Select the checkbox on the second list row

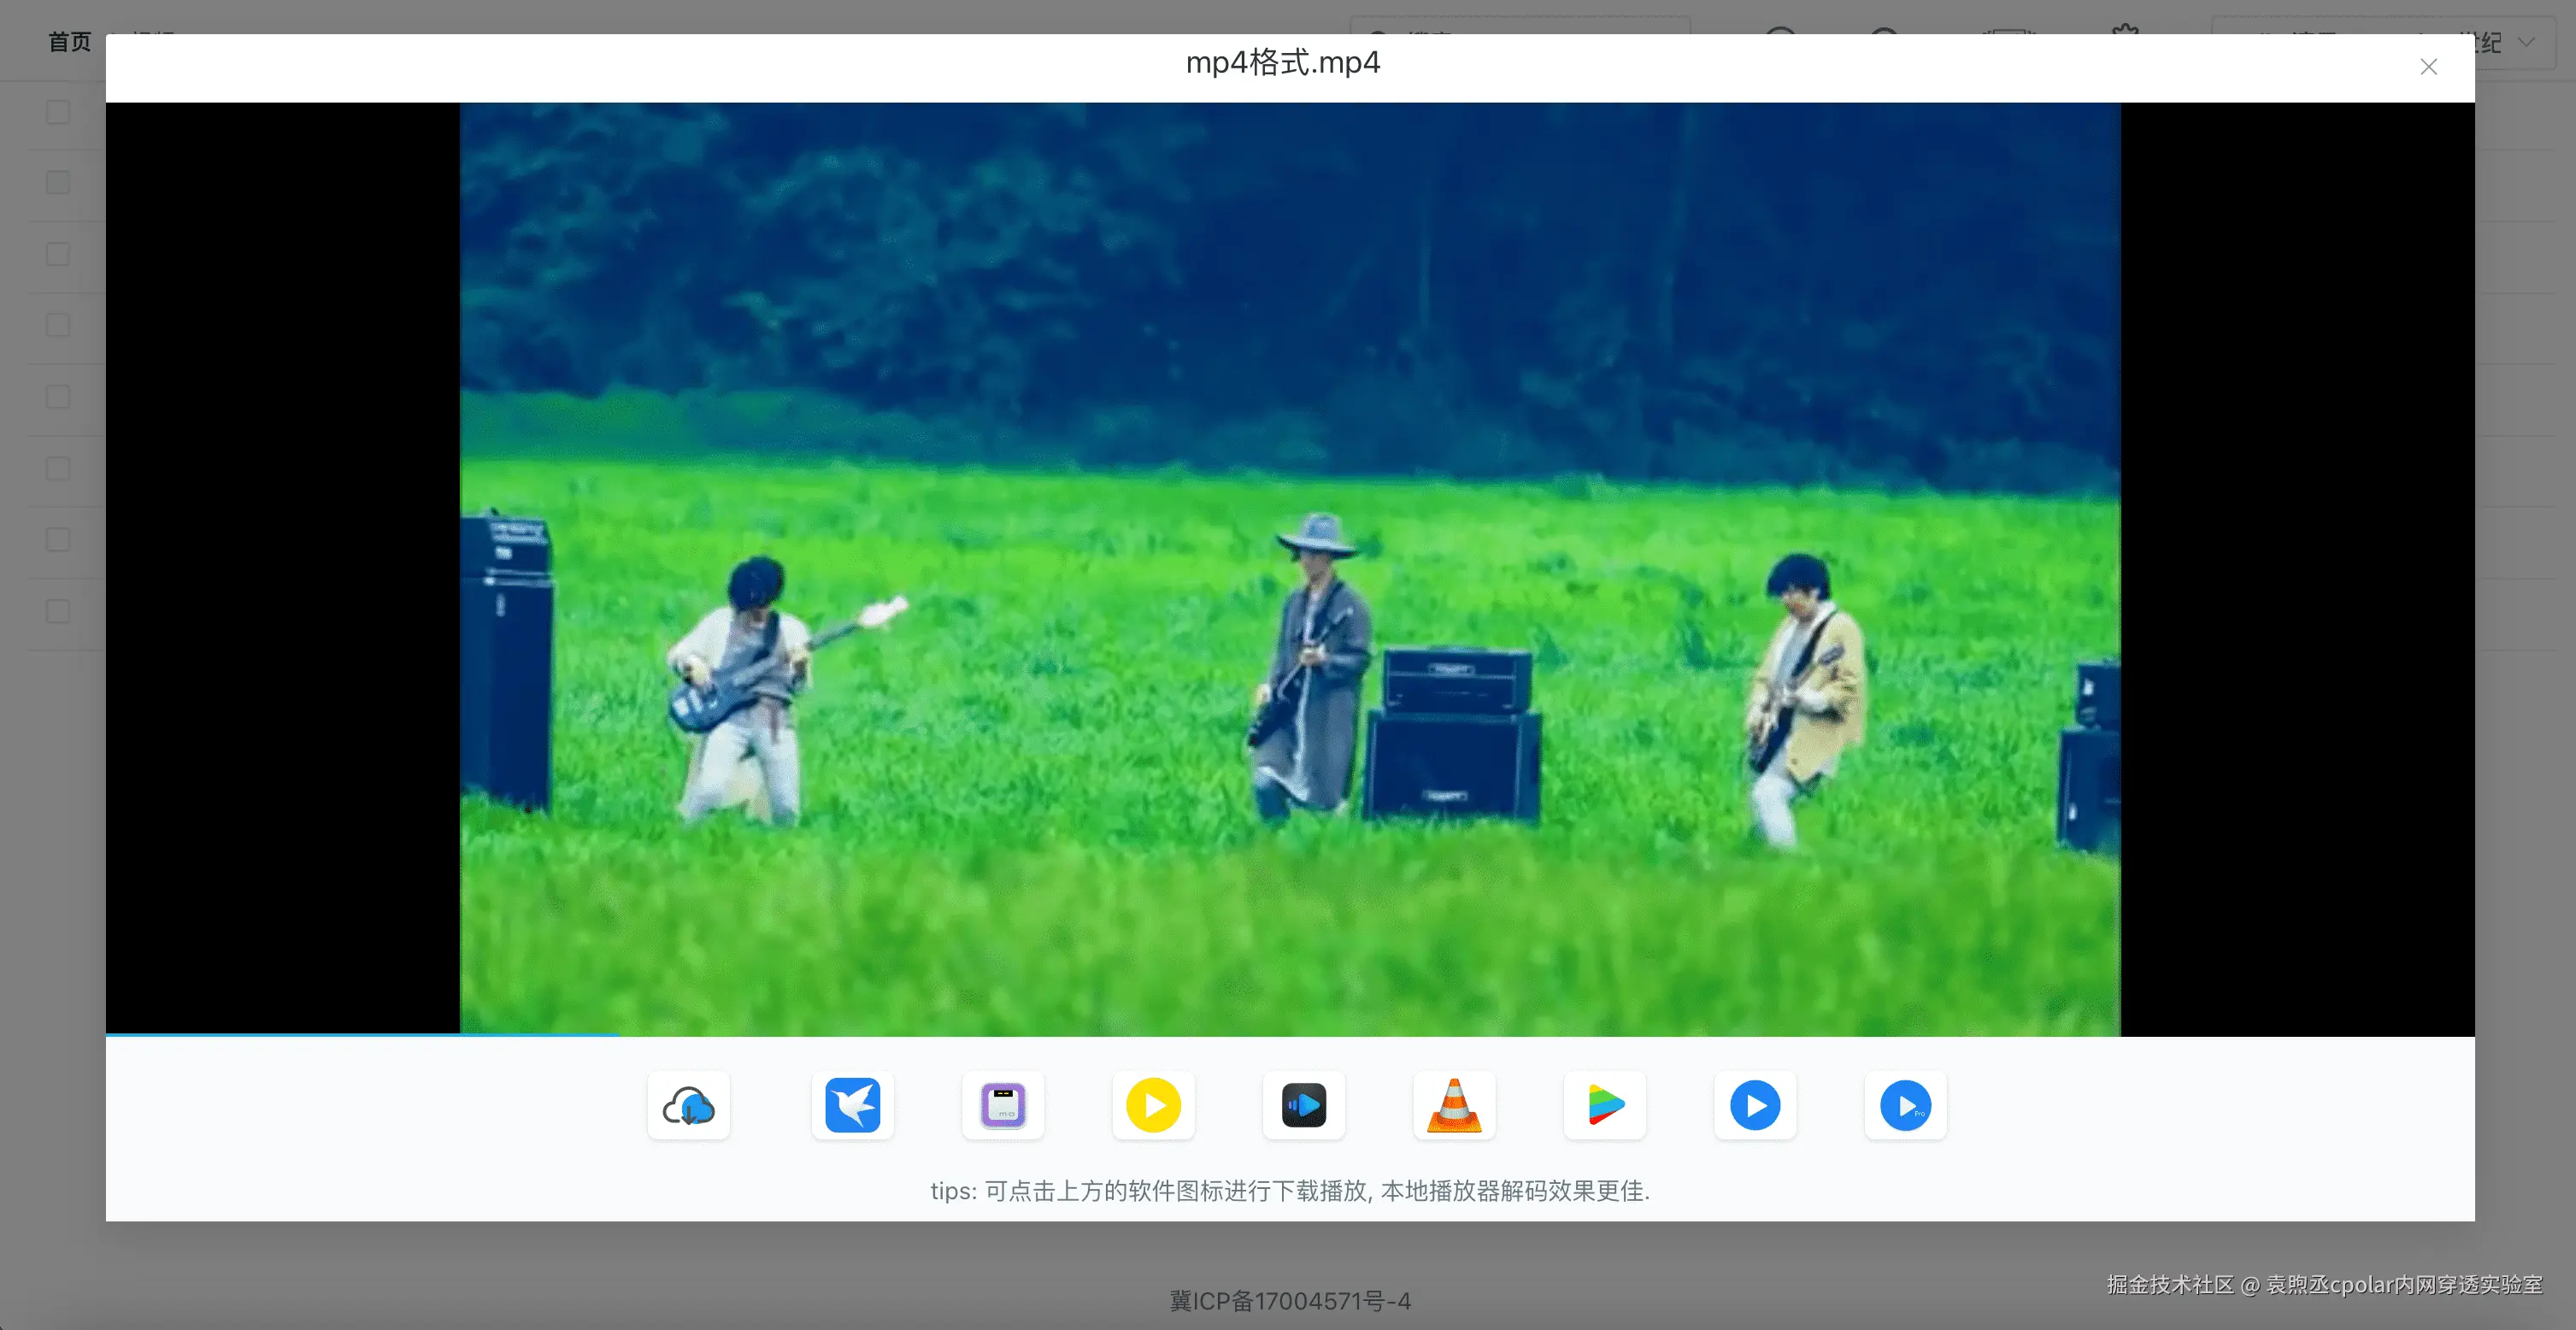coord(56,183)
